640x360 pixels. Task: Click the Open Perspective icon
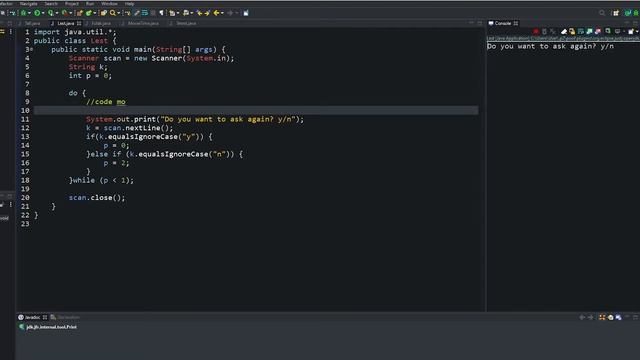pos(616,13)
